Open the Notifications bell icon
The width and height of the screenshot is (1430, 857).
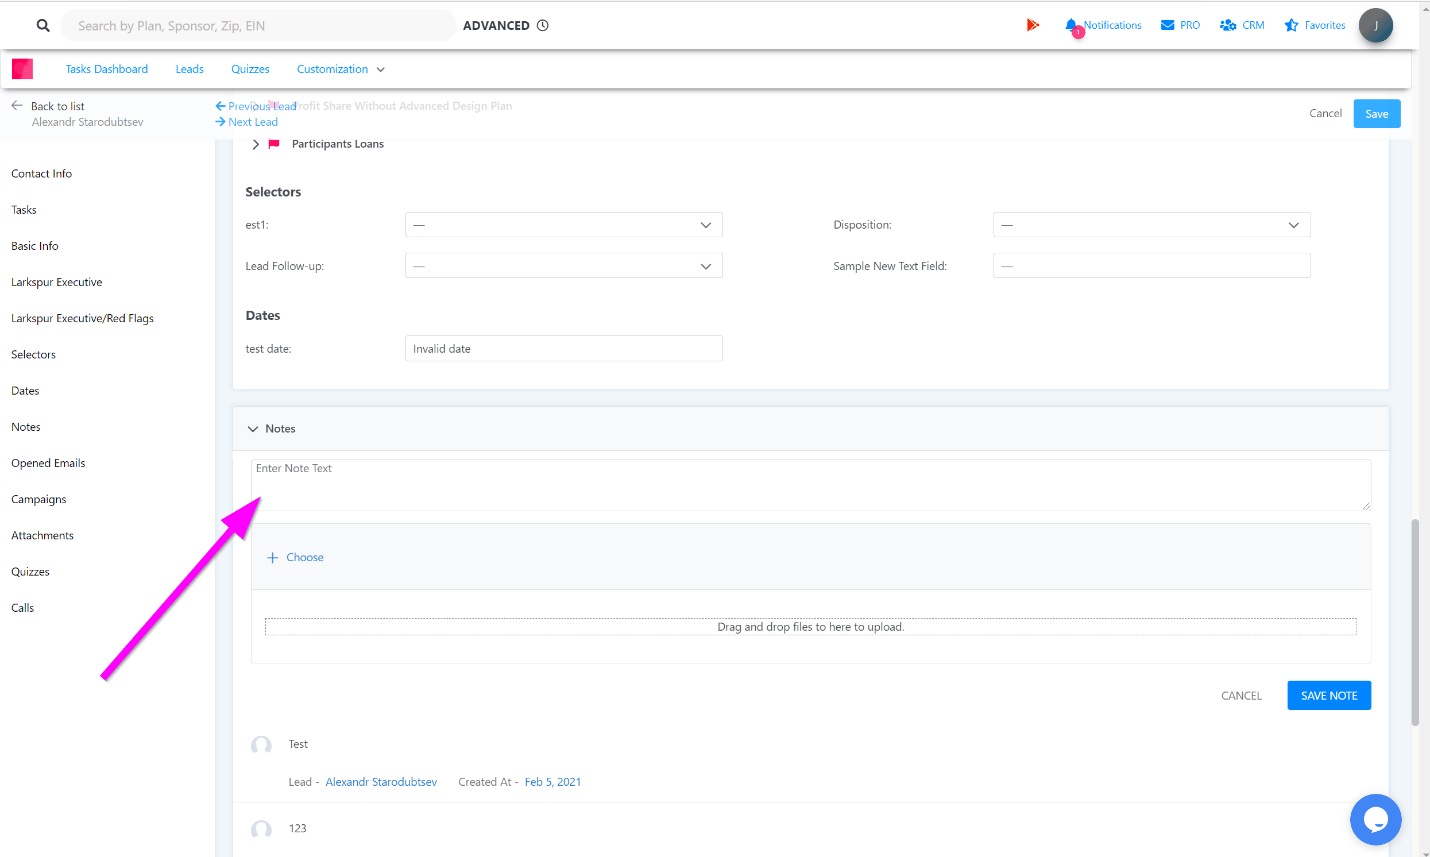click(1072, 25)
